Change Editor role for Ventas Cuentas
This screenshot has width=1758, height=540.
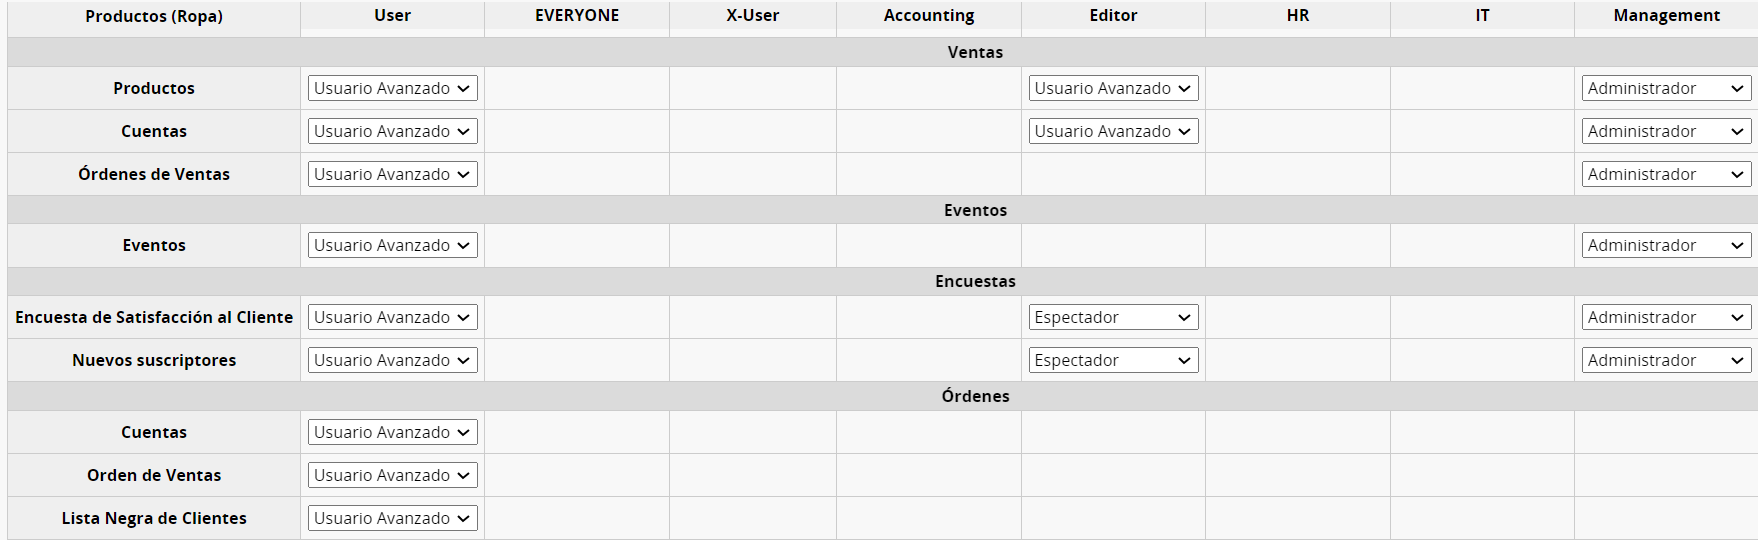pyautogui.click(x=1113, y=131)
